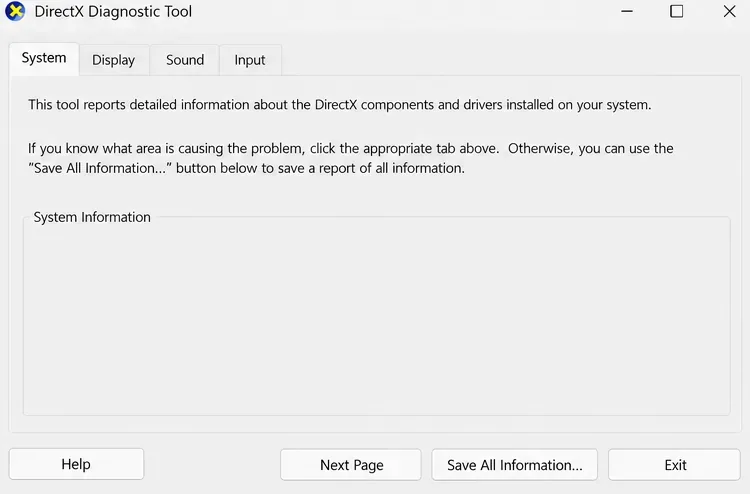Screen dimensions: 750x494
Task: Click the 'This tool reports detailed information' text
Action: pyautogui.click(x=340, y=105)
